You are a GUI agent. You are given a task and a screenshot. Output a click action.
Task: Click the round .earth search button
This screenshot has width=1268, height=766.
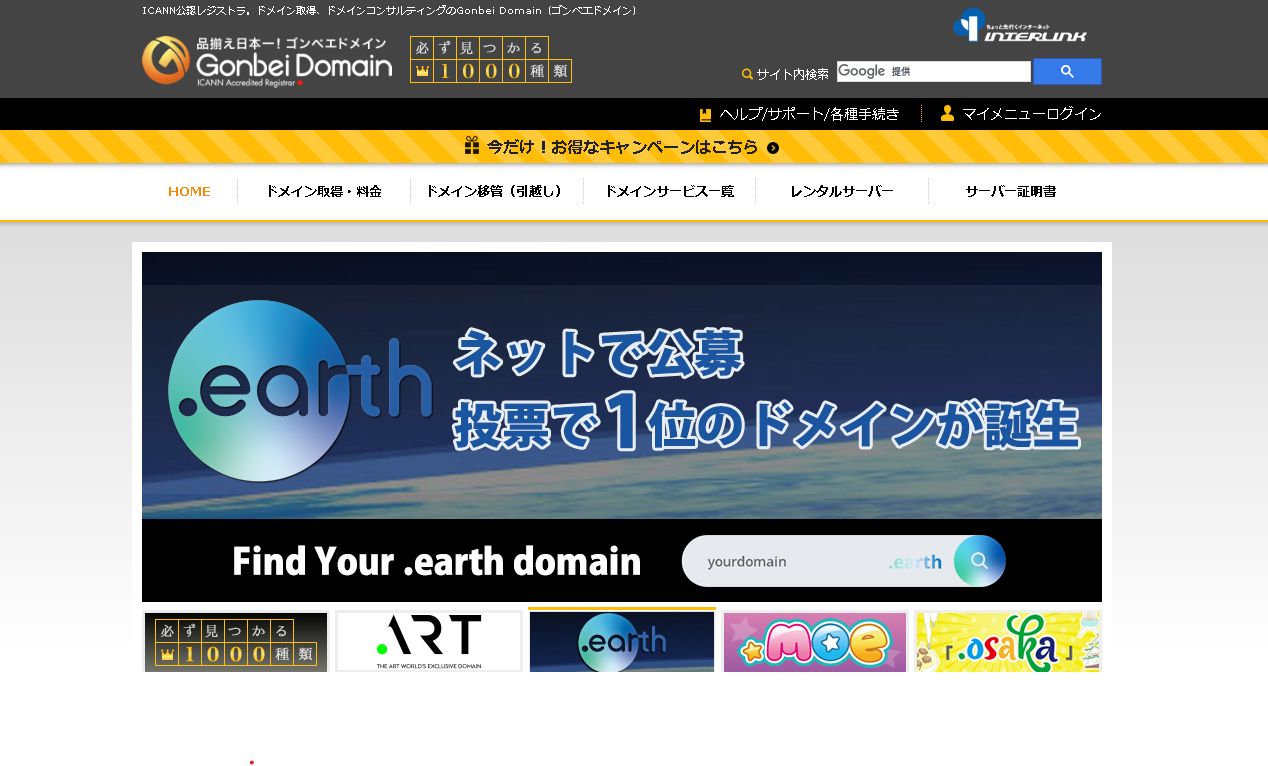pyautogui.click(x=980, y=561)
